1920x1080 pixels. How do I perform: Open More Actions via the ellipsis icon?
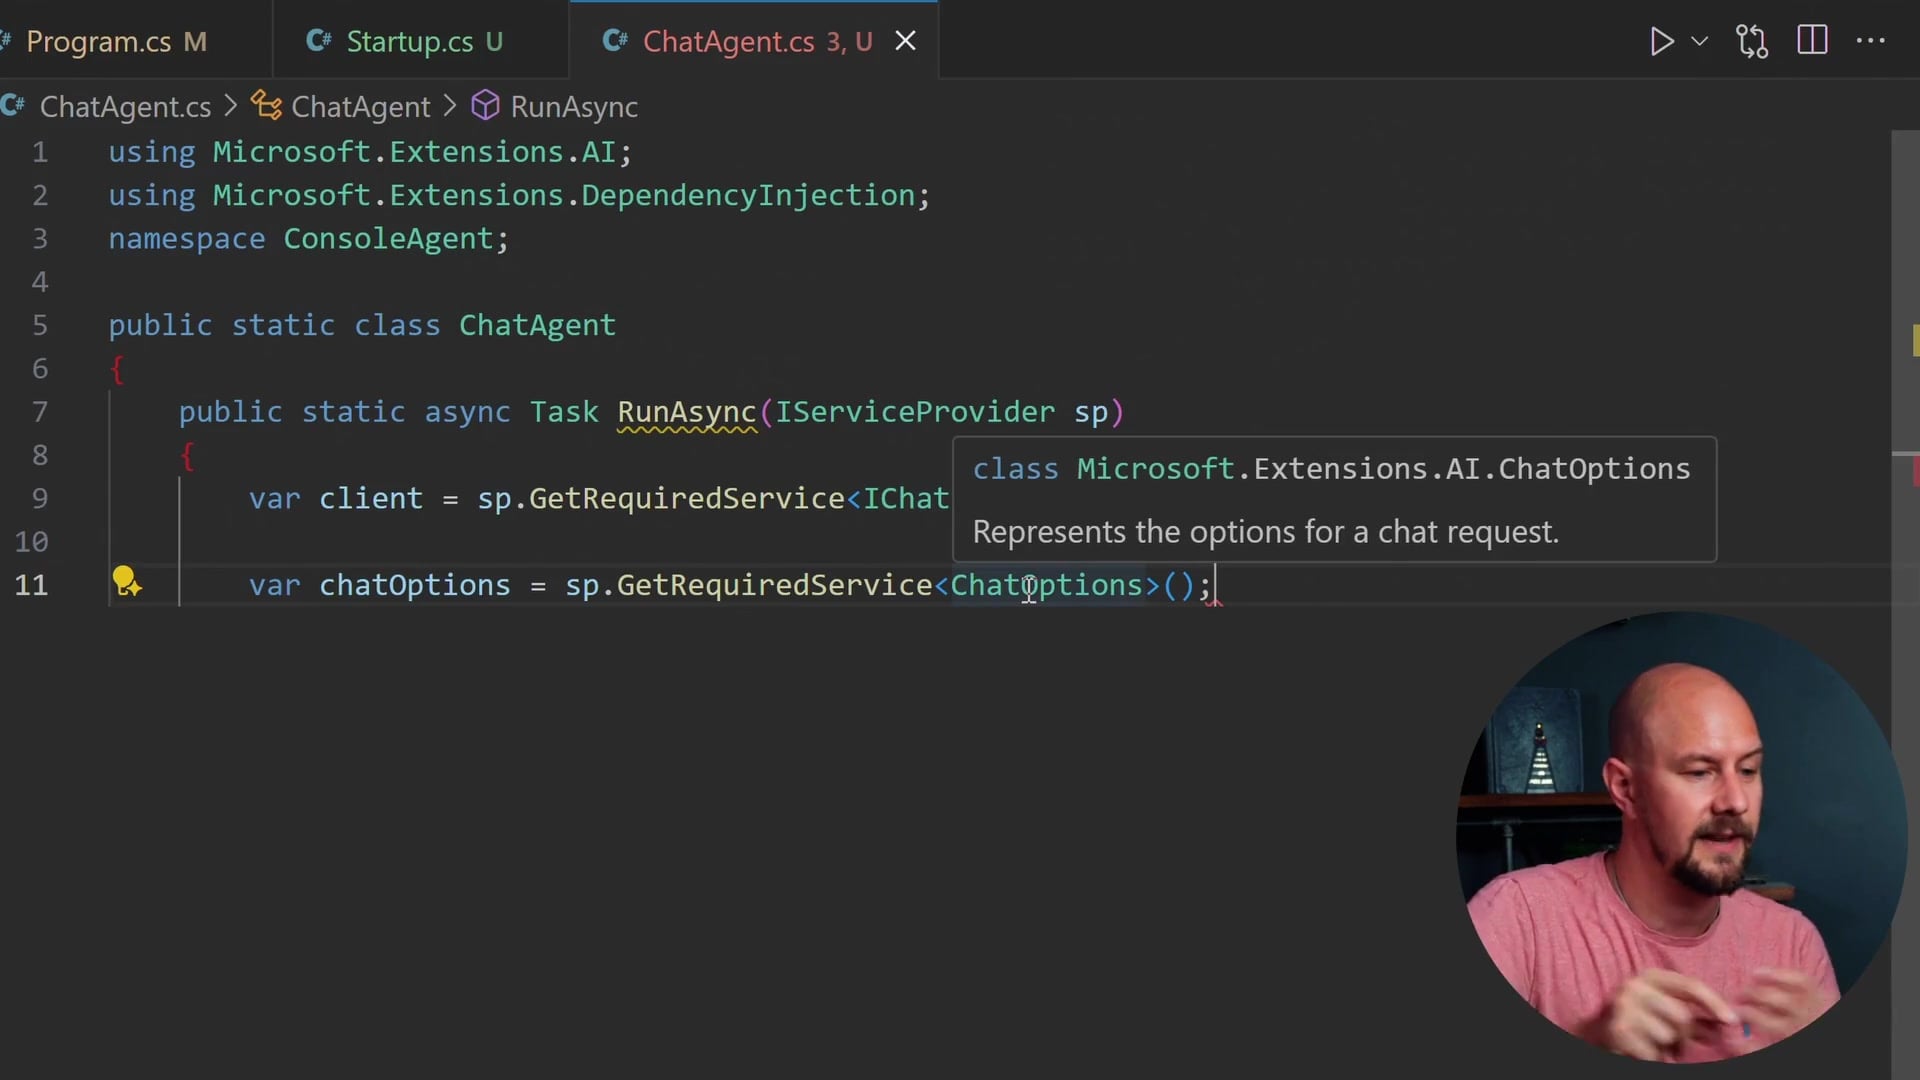pos(1872,41)
